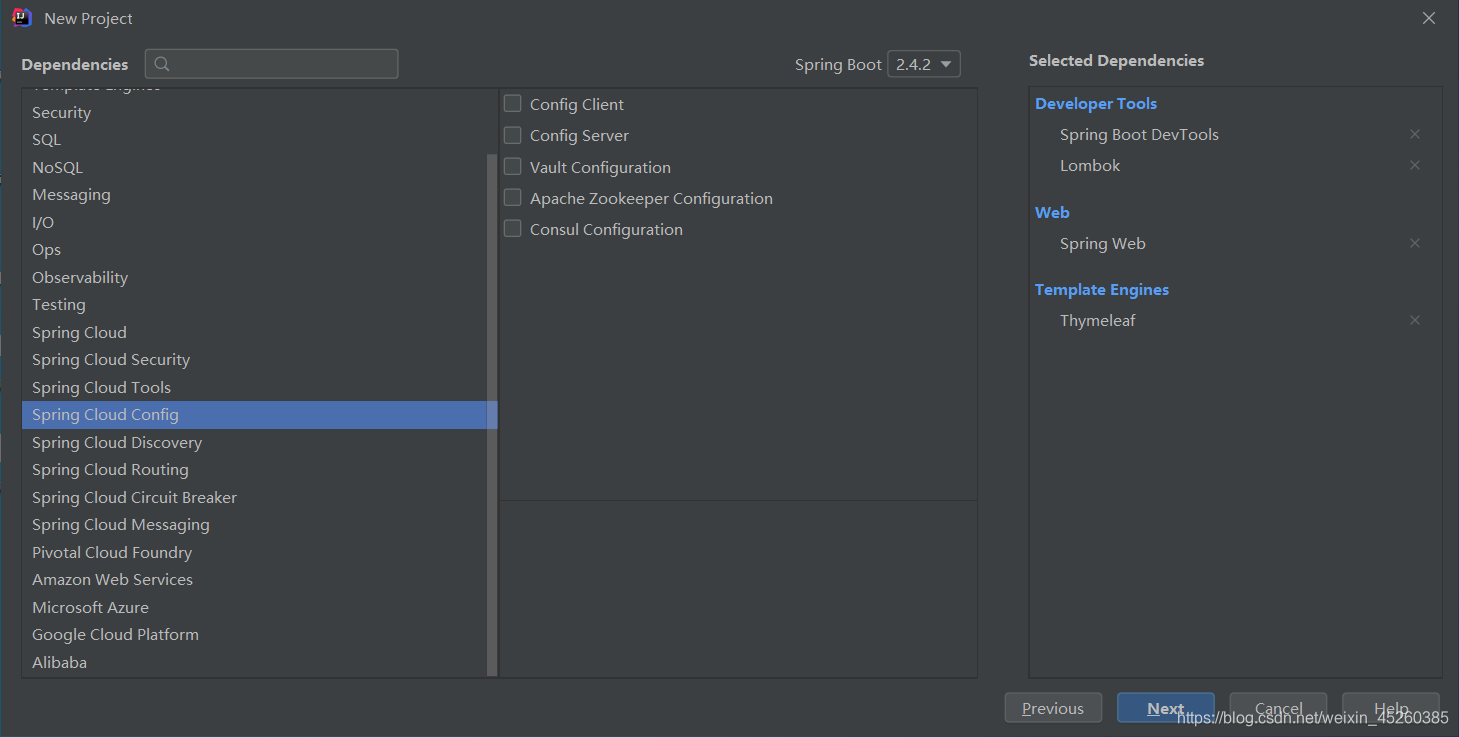Select Spring Cloud Config category
1459x737 pixels.
coord(254,415)
